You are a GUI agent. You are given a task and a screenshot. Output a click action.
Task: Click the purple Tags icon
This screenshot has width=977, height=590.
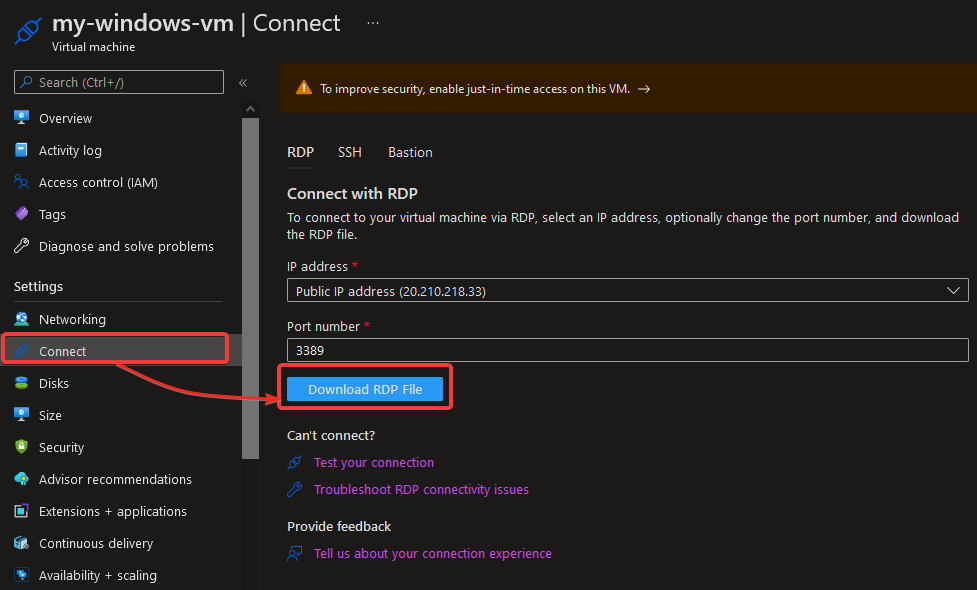22,214
